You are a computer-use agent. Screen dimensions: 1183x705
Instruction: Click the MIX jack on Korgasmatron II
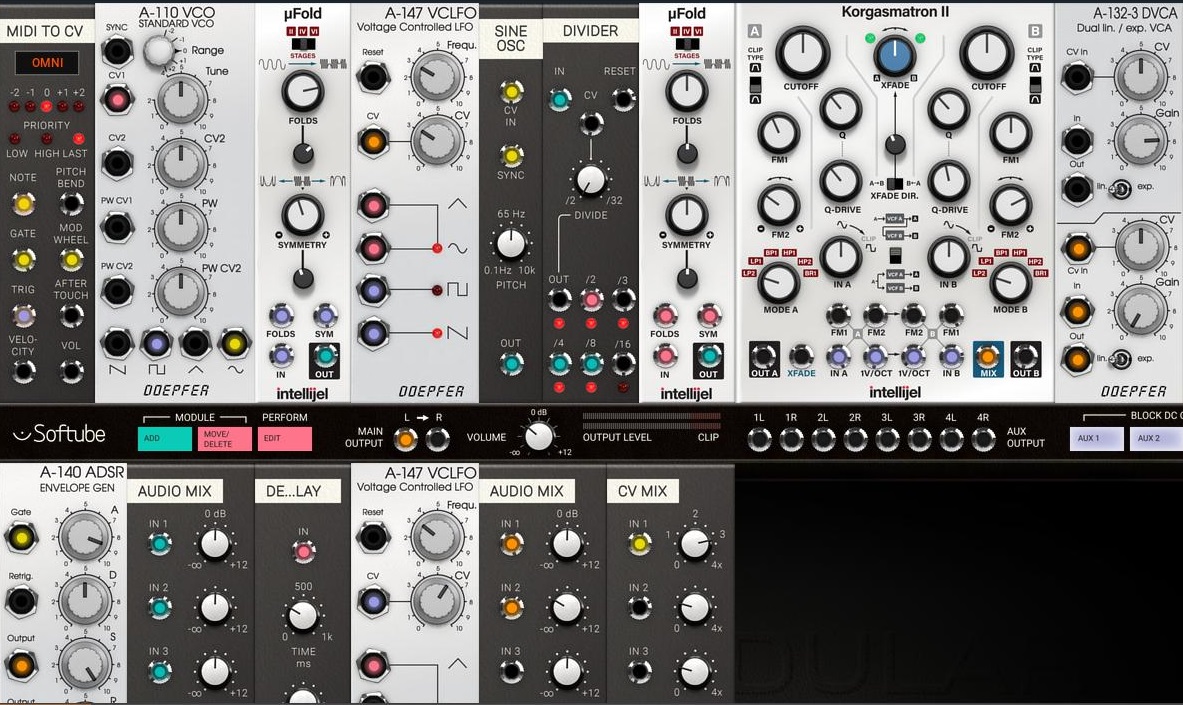click(988, 356)
